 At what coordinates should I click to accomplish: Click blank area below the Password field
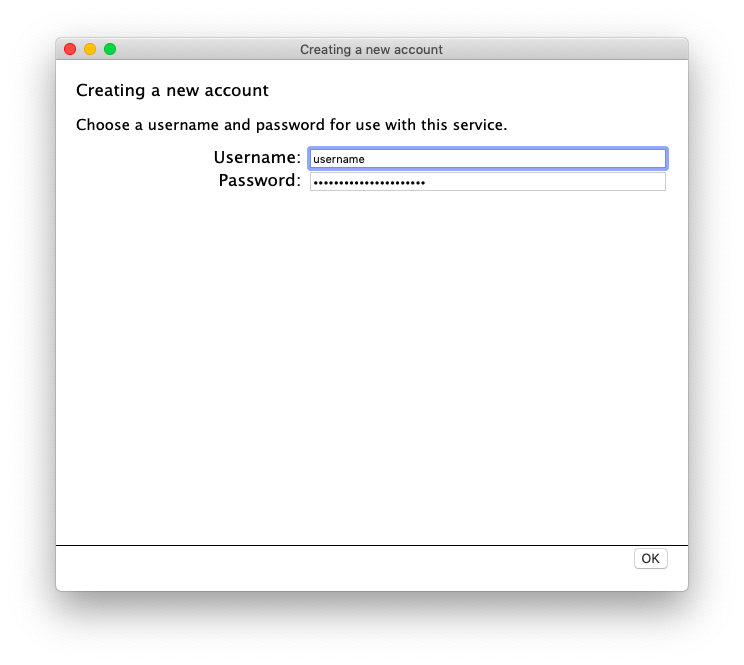[x=372, y=365]
